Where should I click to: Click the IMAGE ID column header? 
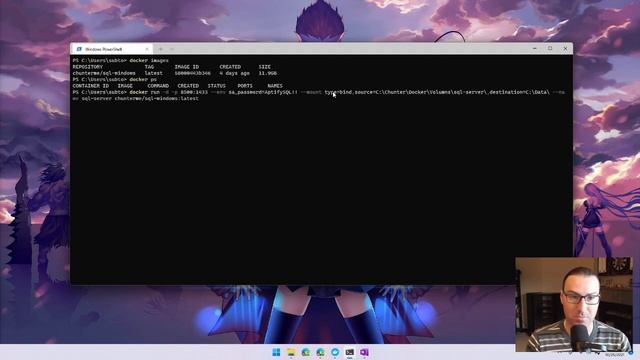[x=187, y=67]
